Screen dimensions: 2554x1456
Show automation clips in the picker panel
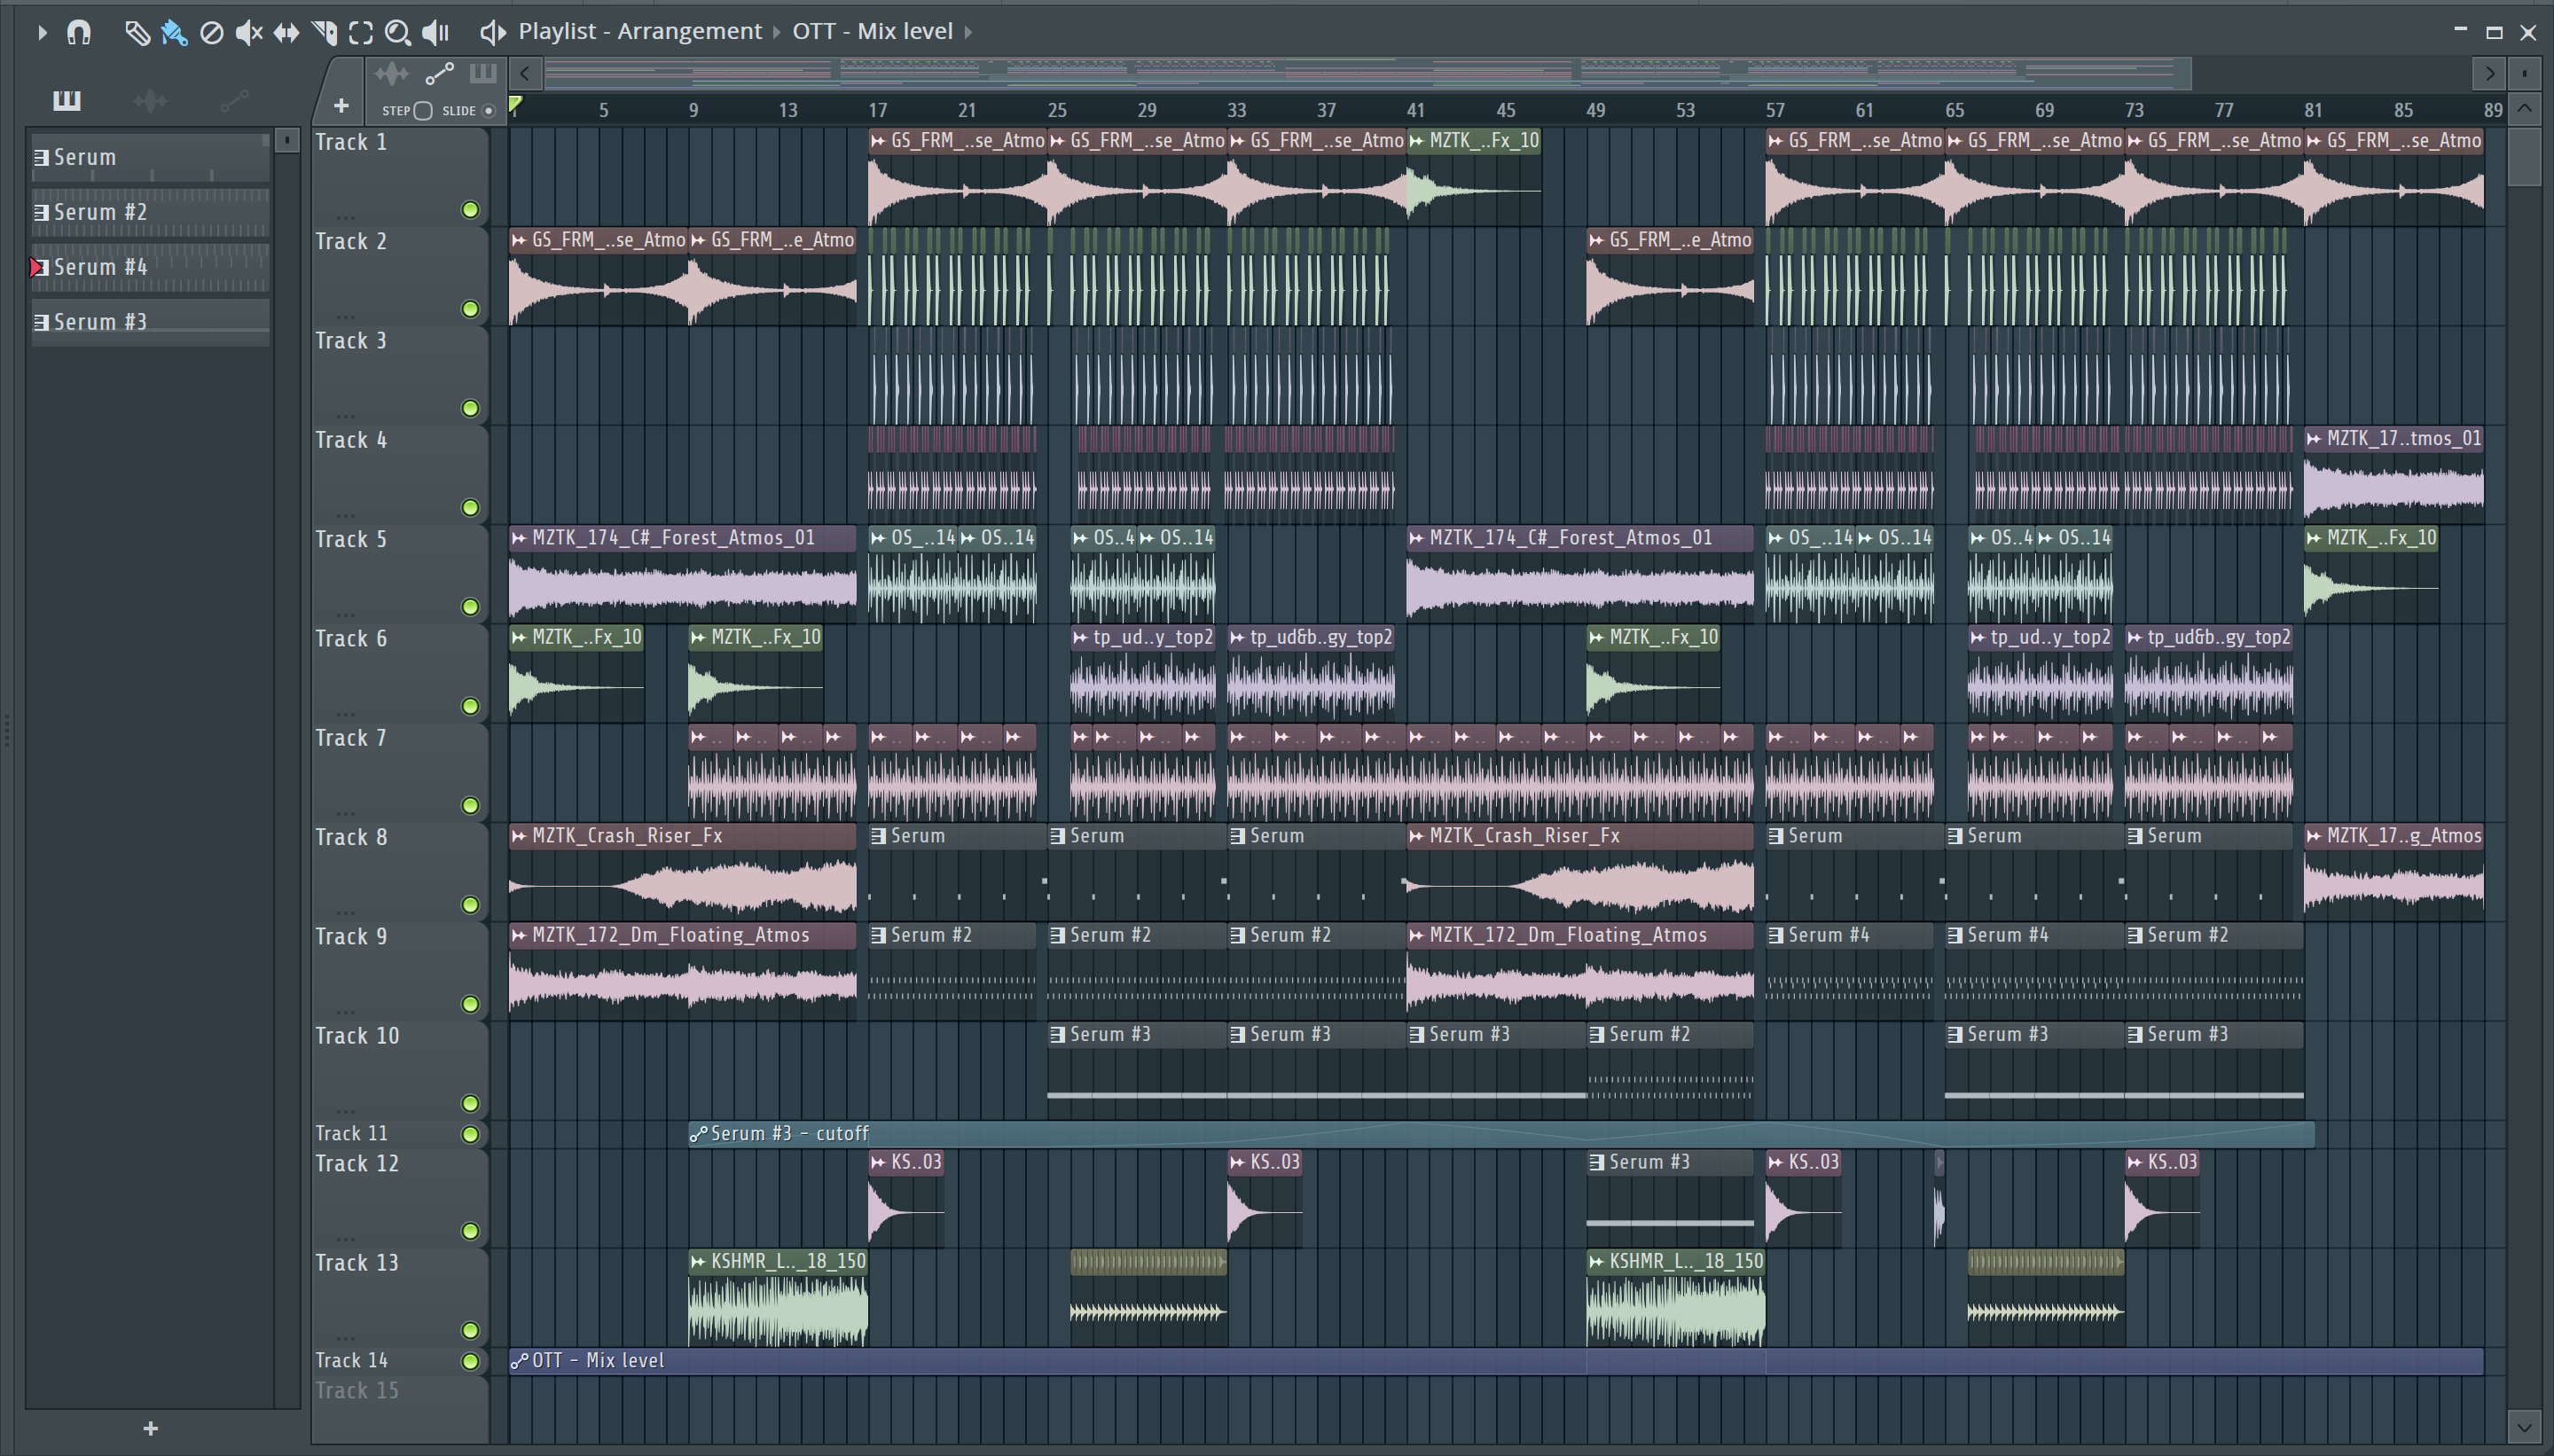pyautogui.click(x=234, y=100)
